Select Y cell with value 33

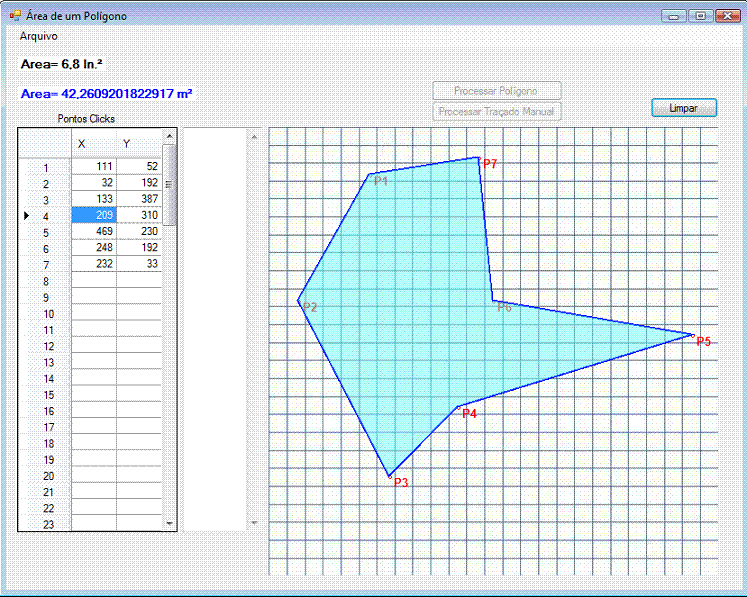tap(139, 263)
